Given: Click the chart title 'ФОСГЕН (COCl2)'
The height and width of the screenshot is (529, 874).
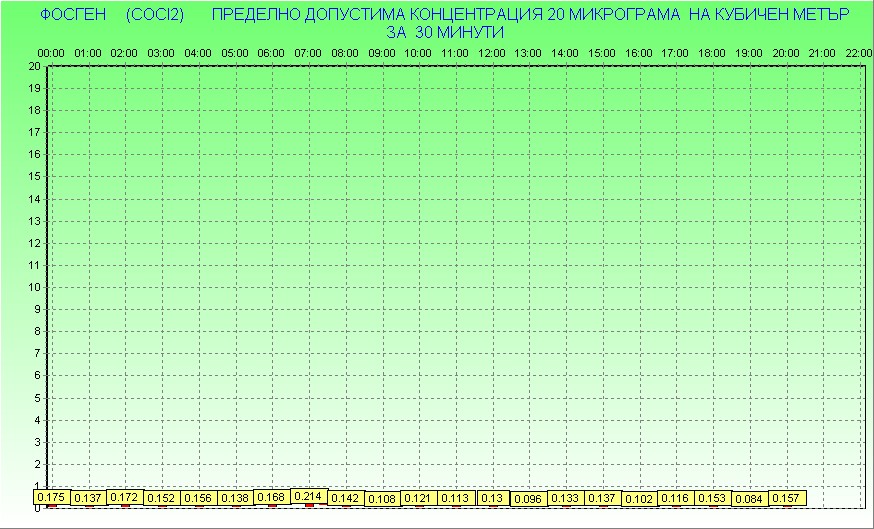Looking at the screenshot, I should [112, 14].
